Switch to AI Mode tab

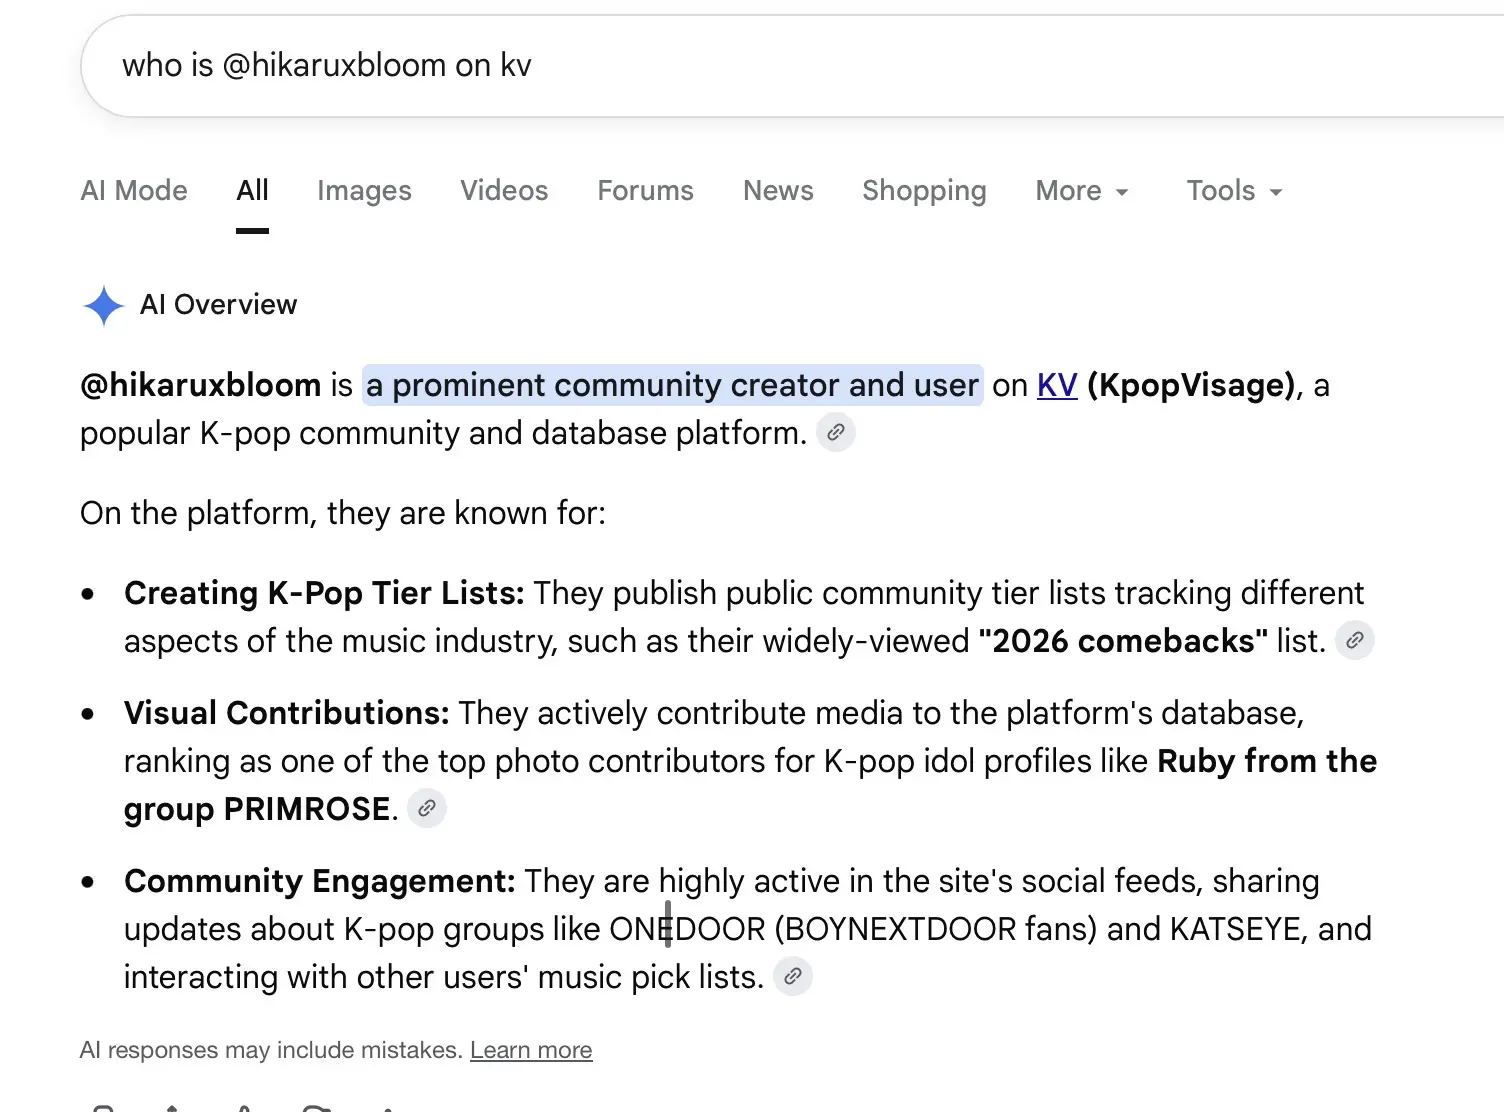click(x=134, y=190)
